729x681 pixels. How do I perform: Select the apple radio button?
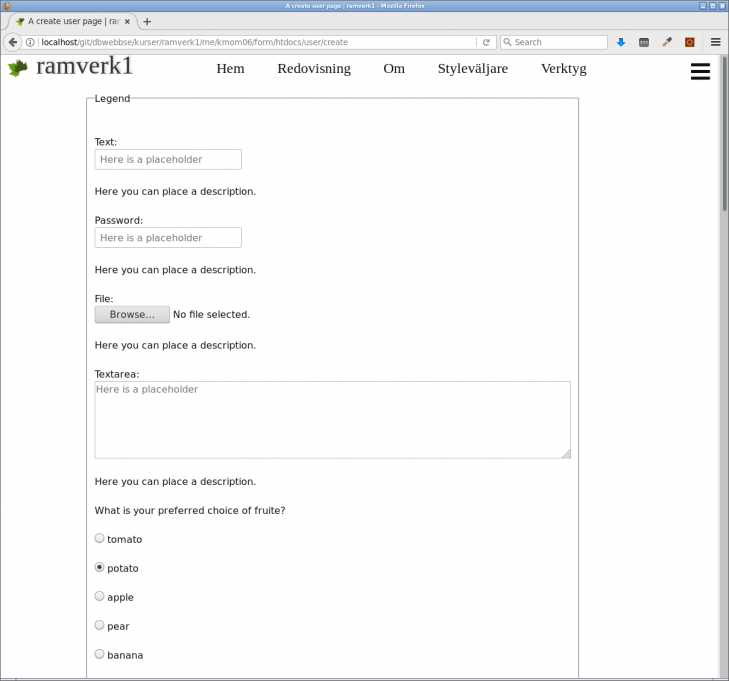pos(99,596)
